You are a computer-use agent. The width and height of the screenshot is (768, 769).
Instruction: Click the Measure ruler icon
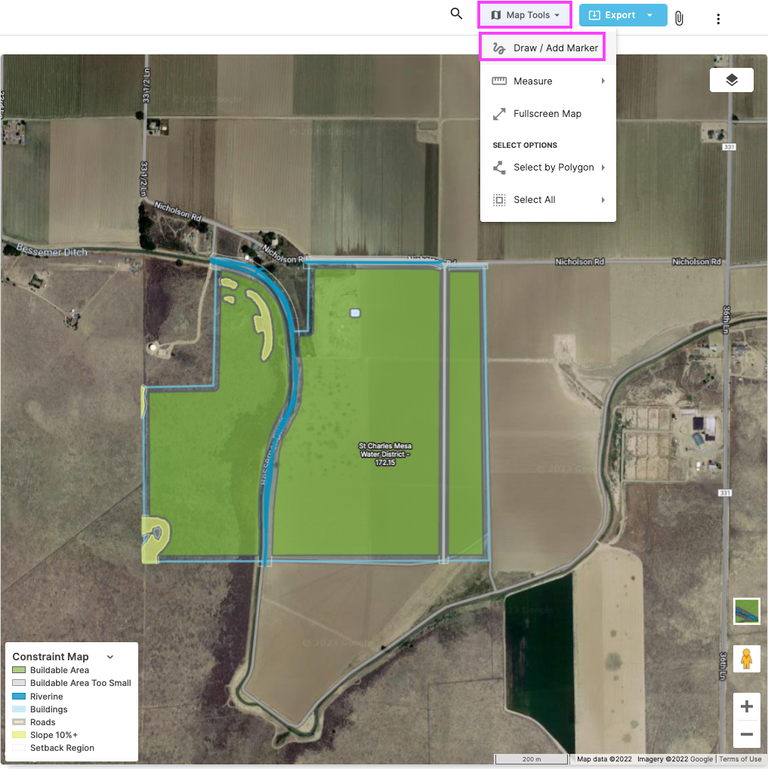499,81
